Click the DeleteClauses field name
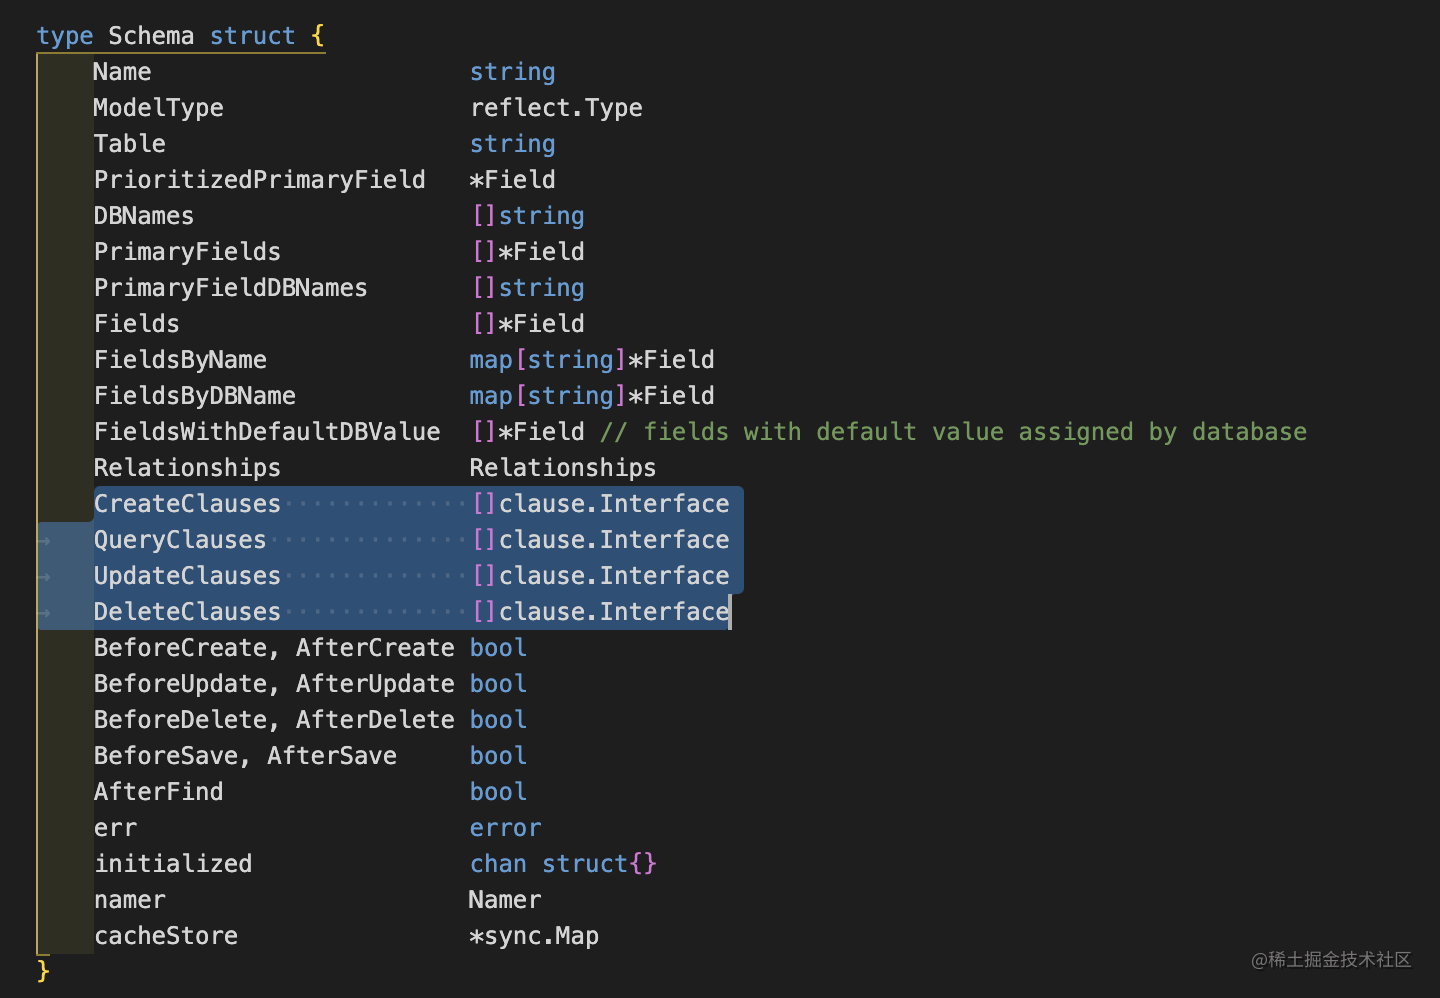This screenshot has height=998, width=1440. point(187,612)
